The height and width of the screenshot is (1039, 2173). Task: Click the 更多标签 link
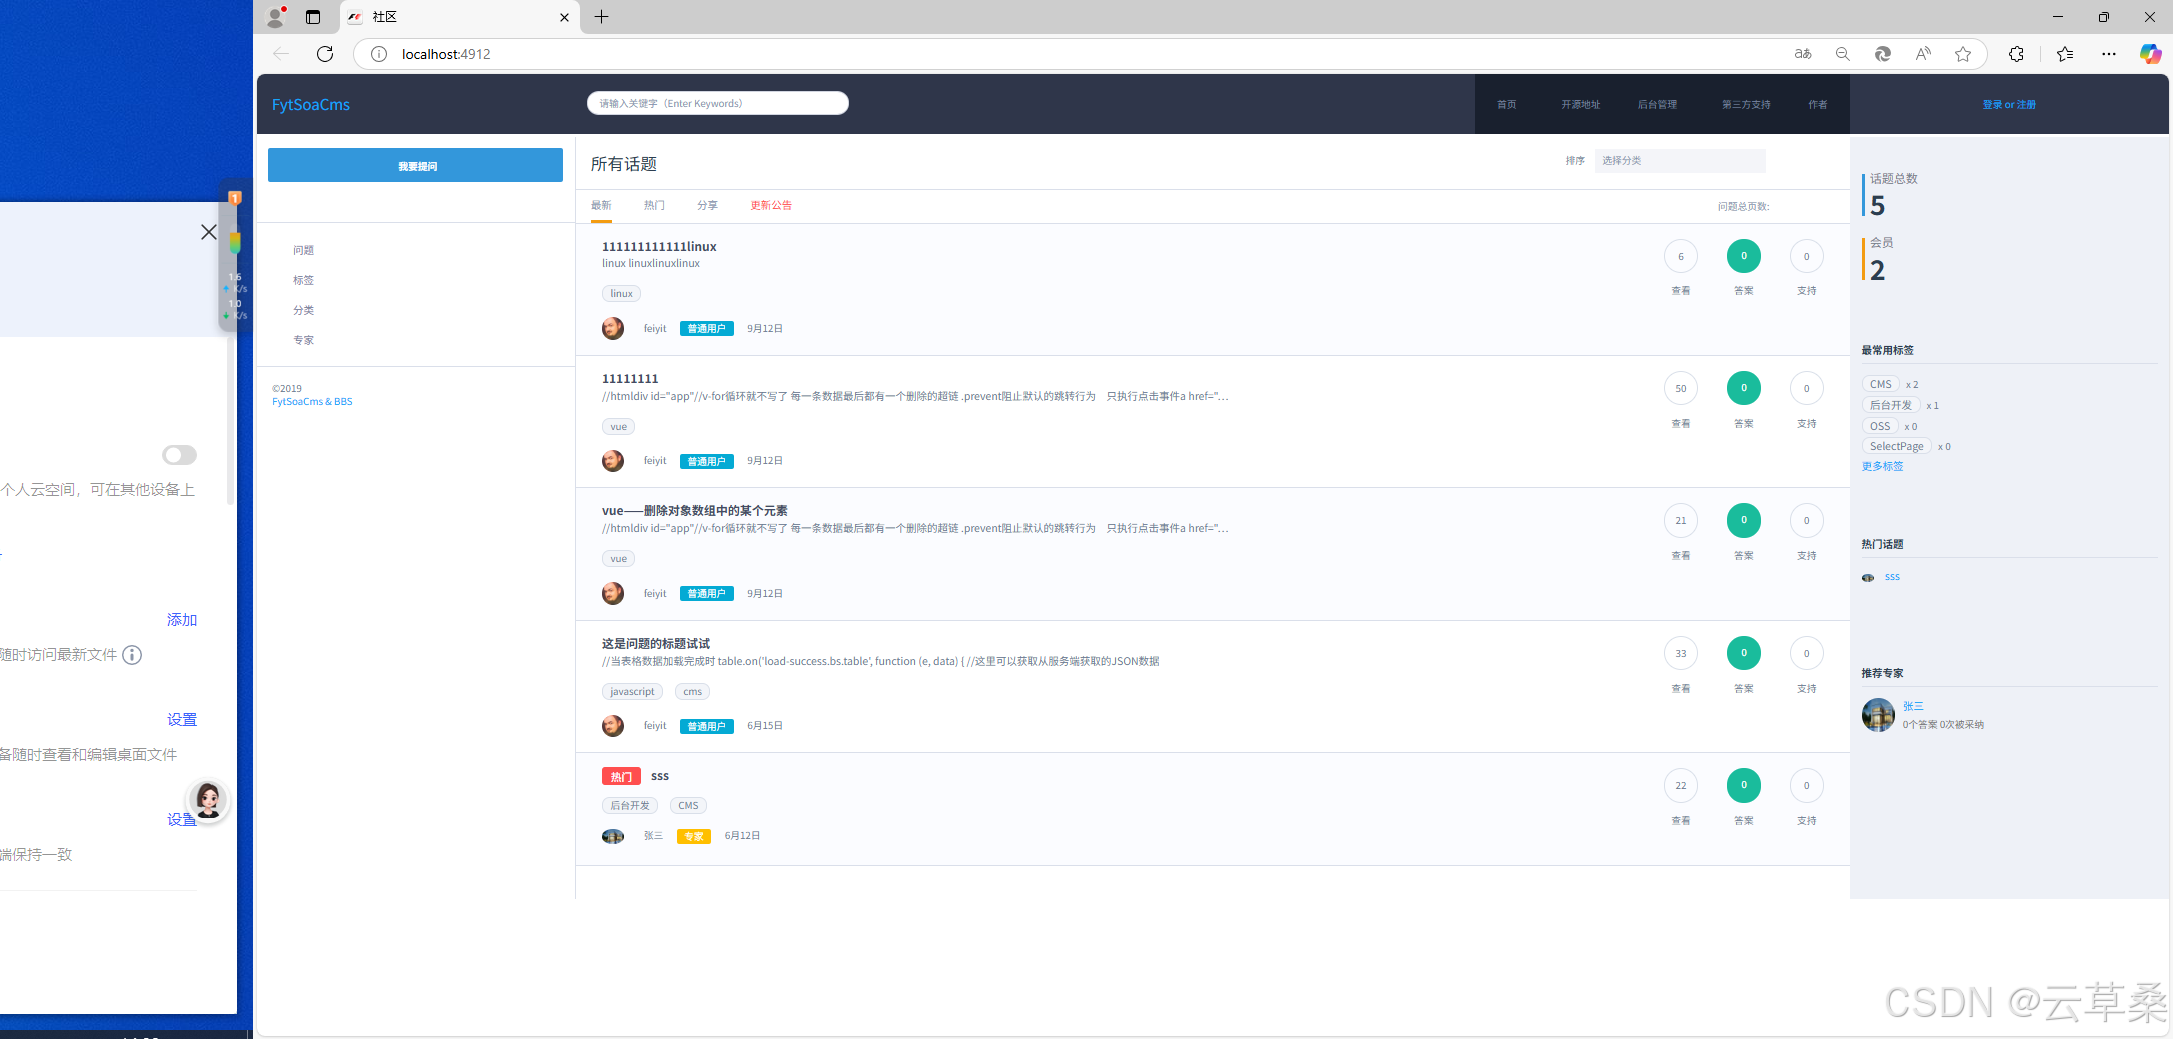pyautogui.click(x=1882, y=467)
